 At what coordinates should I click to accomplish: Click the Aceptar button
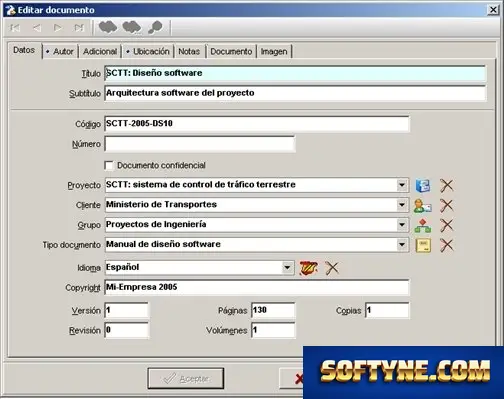click(x=186, y=378)
